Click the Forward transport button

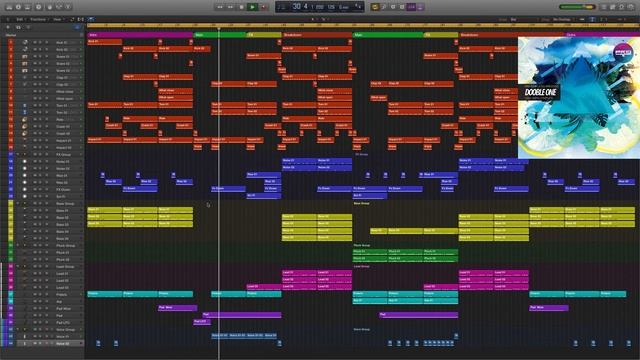[x=231, y=7]
